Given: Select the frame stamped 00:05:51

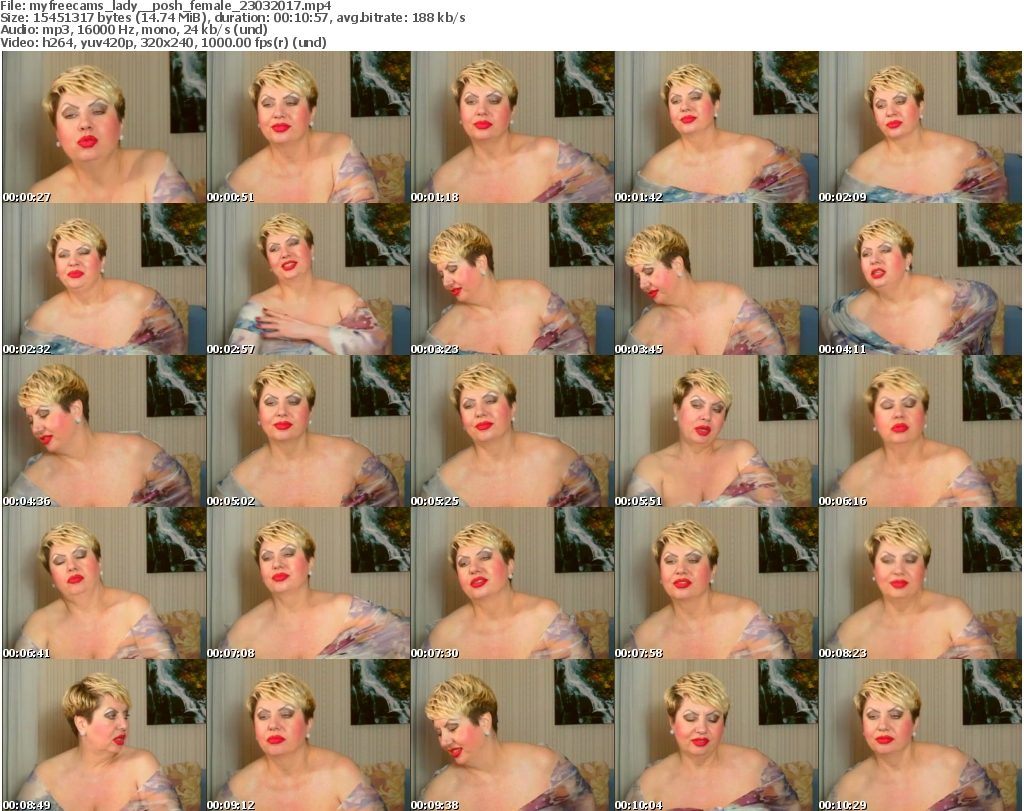Looking at the screenshot, I should (x=716, y=431).
